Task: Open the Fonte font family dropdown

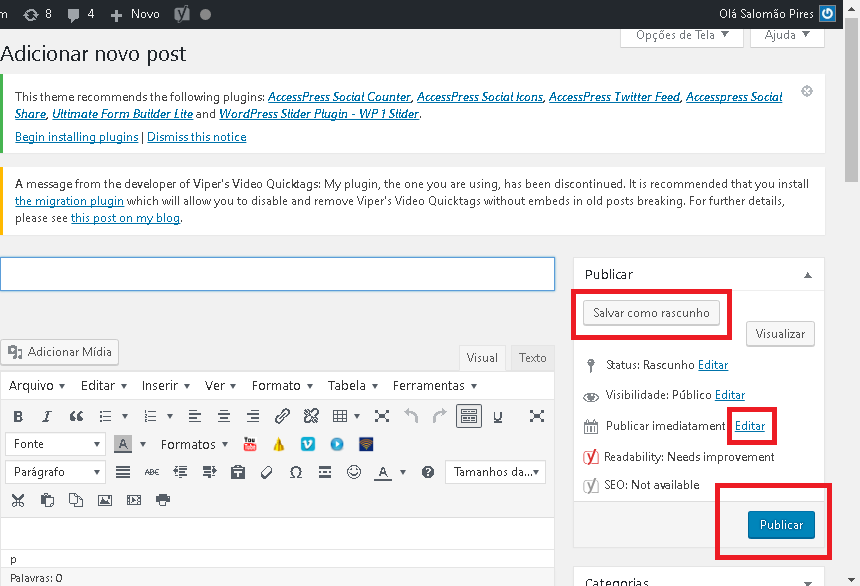Action: [x=55, y=444]
